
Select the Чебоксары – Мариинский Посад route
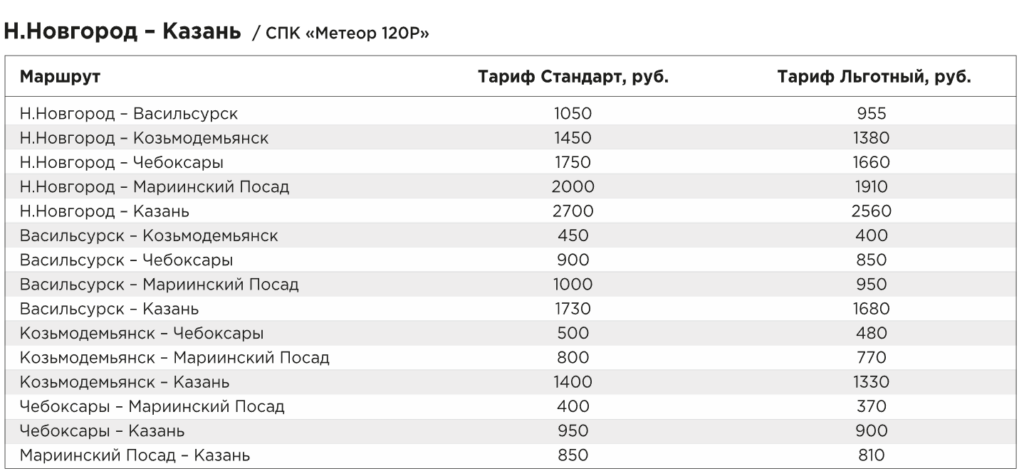click(x=152, y=406)
